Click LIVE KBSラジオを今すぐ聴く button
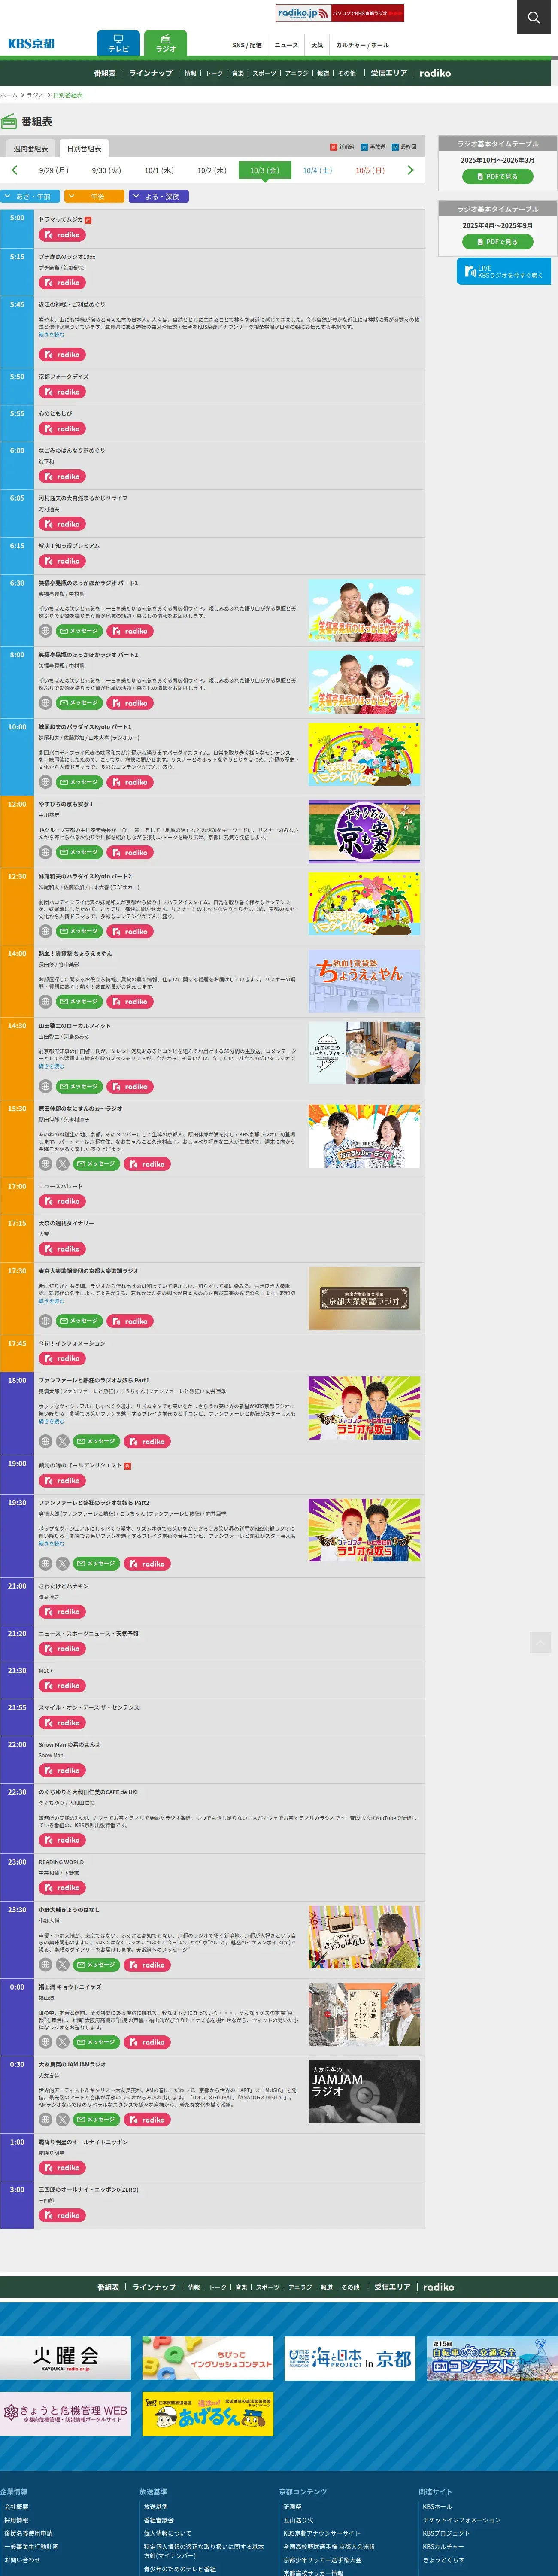The width and height of the screenshot is (558, 2576). 504,271
